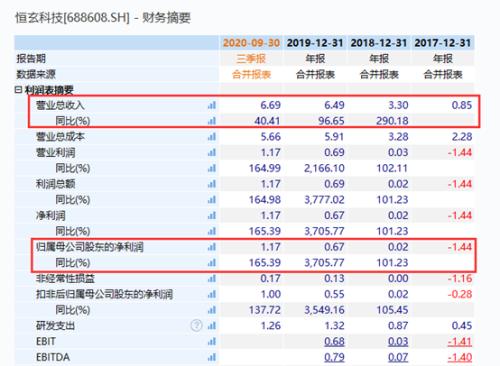Open chart icon for 同比 row showing 40.41
500x366 pixels.
point(212,121)
